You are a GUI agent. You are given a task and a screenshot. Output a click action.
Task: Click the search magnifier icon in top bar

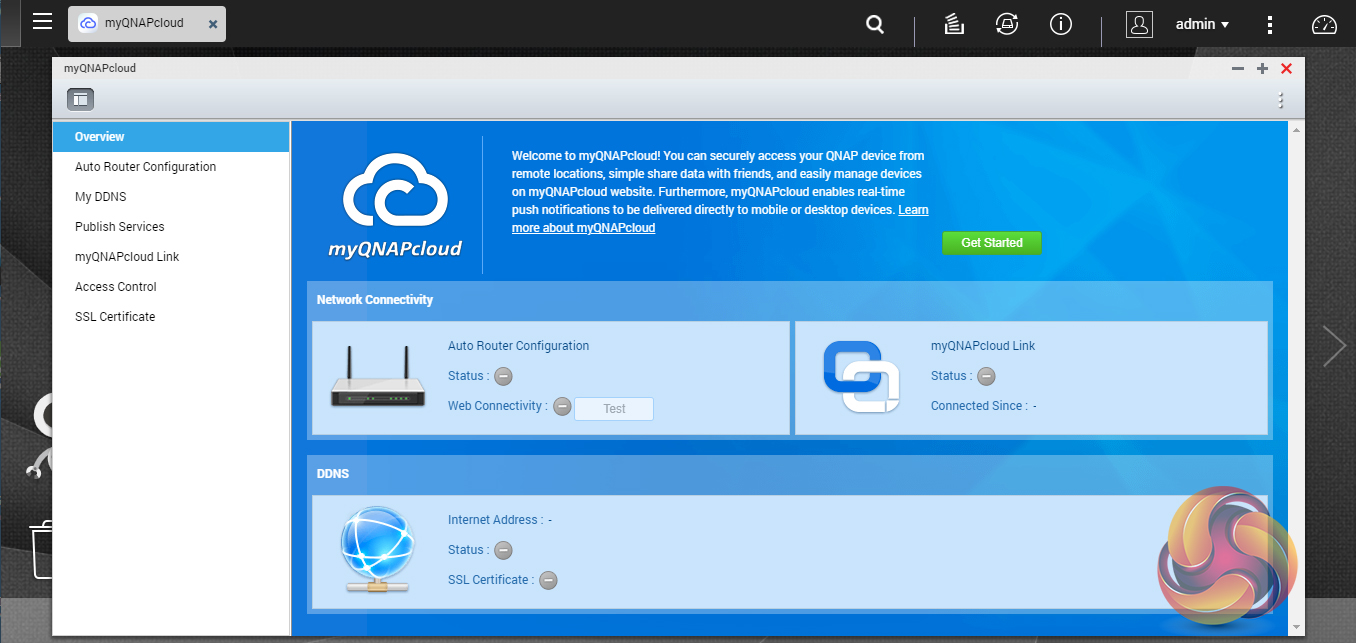pos(875,25)
